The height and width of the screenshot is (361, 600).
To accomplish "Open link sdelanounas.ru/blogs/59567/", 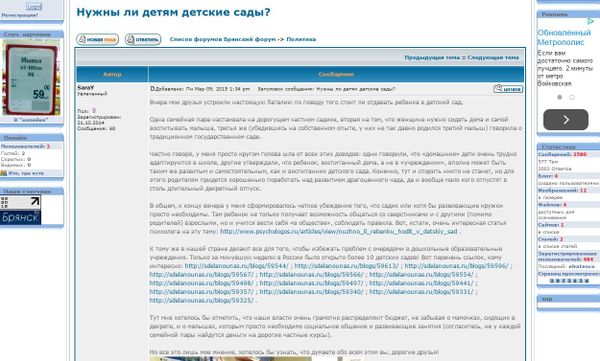I will [201, 275].
